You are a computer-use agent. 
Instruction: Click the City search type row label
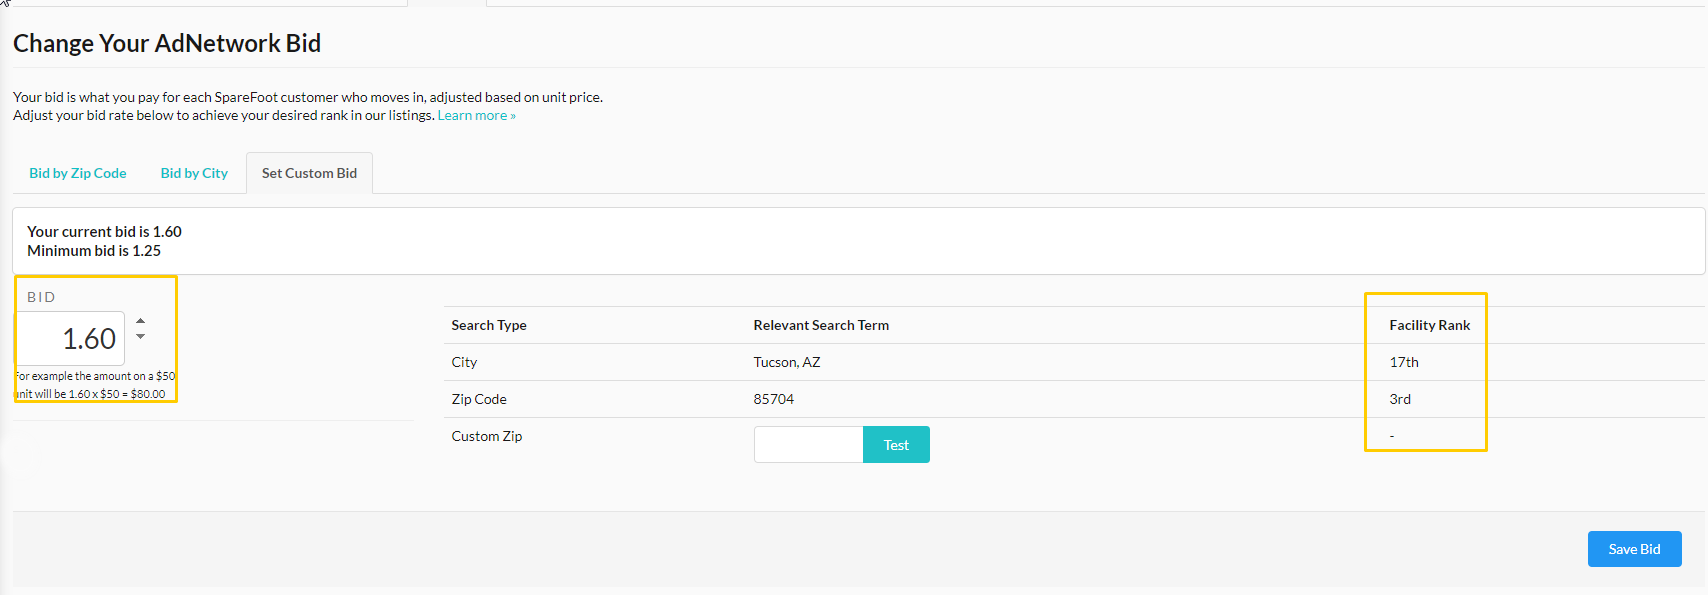[464, 362]
